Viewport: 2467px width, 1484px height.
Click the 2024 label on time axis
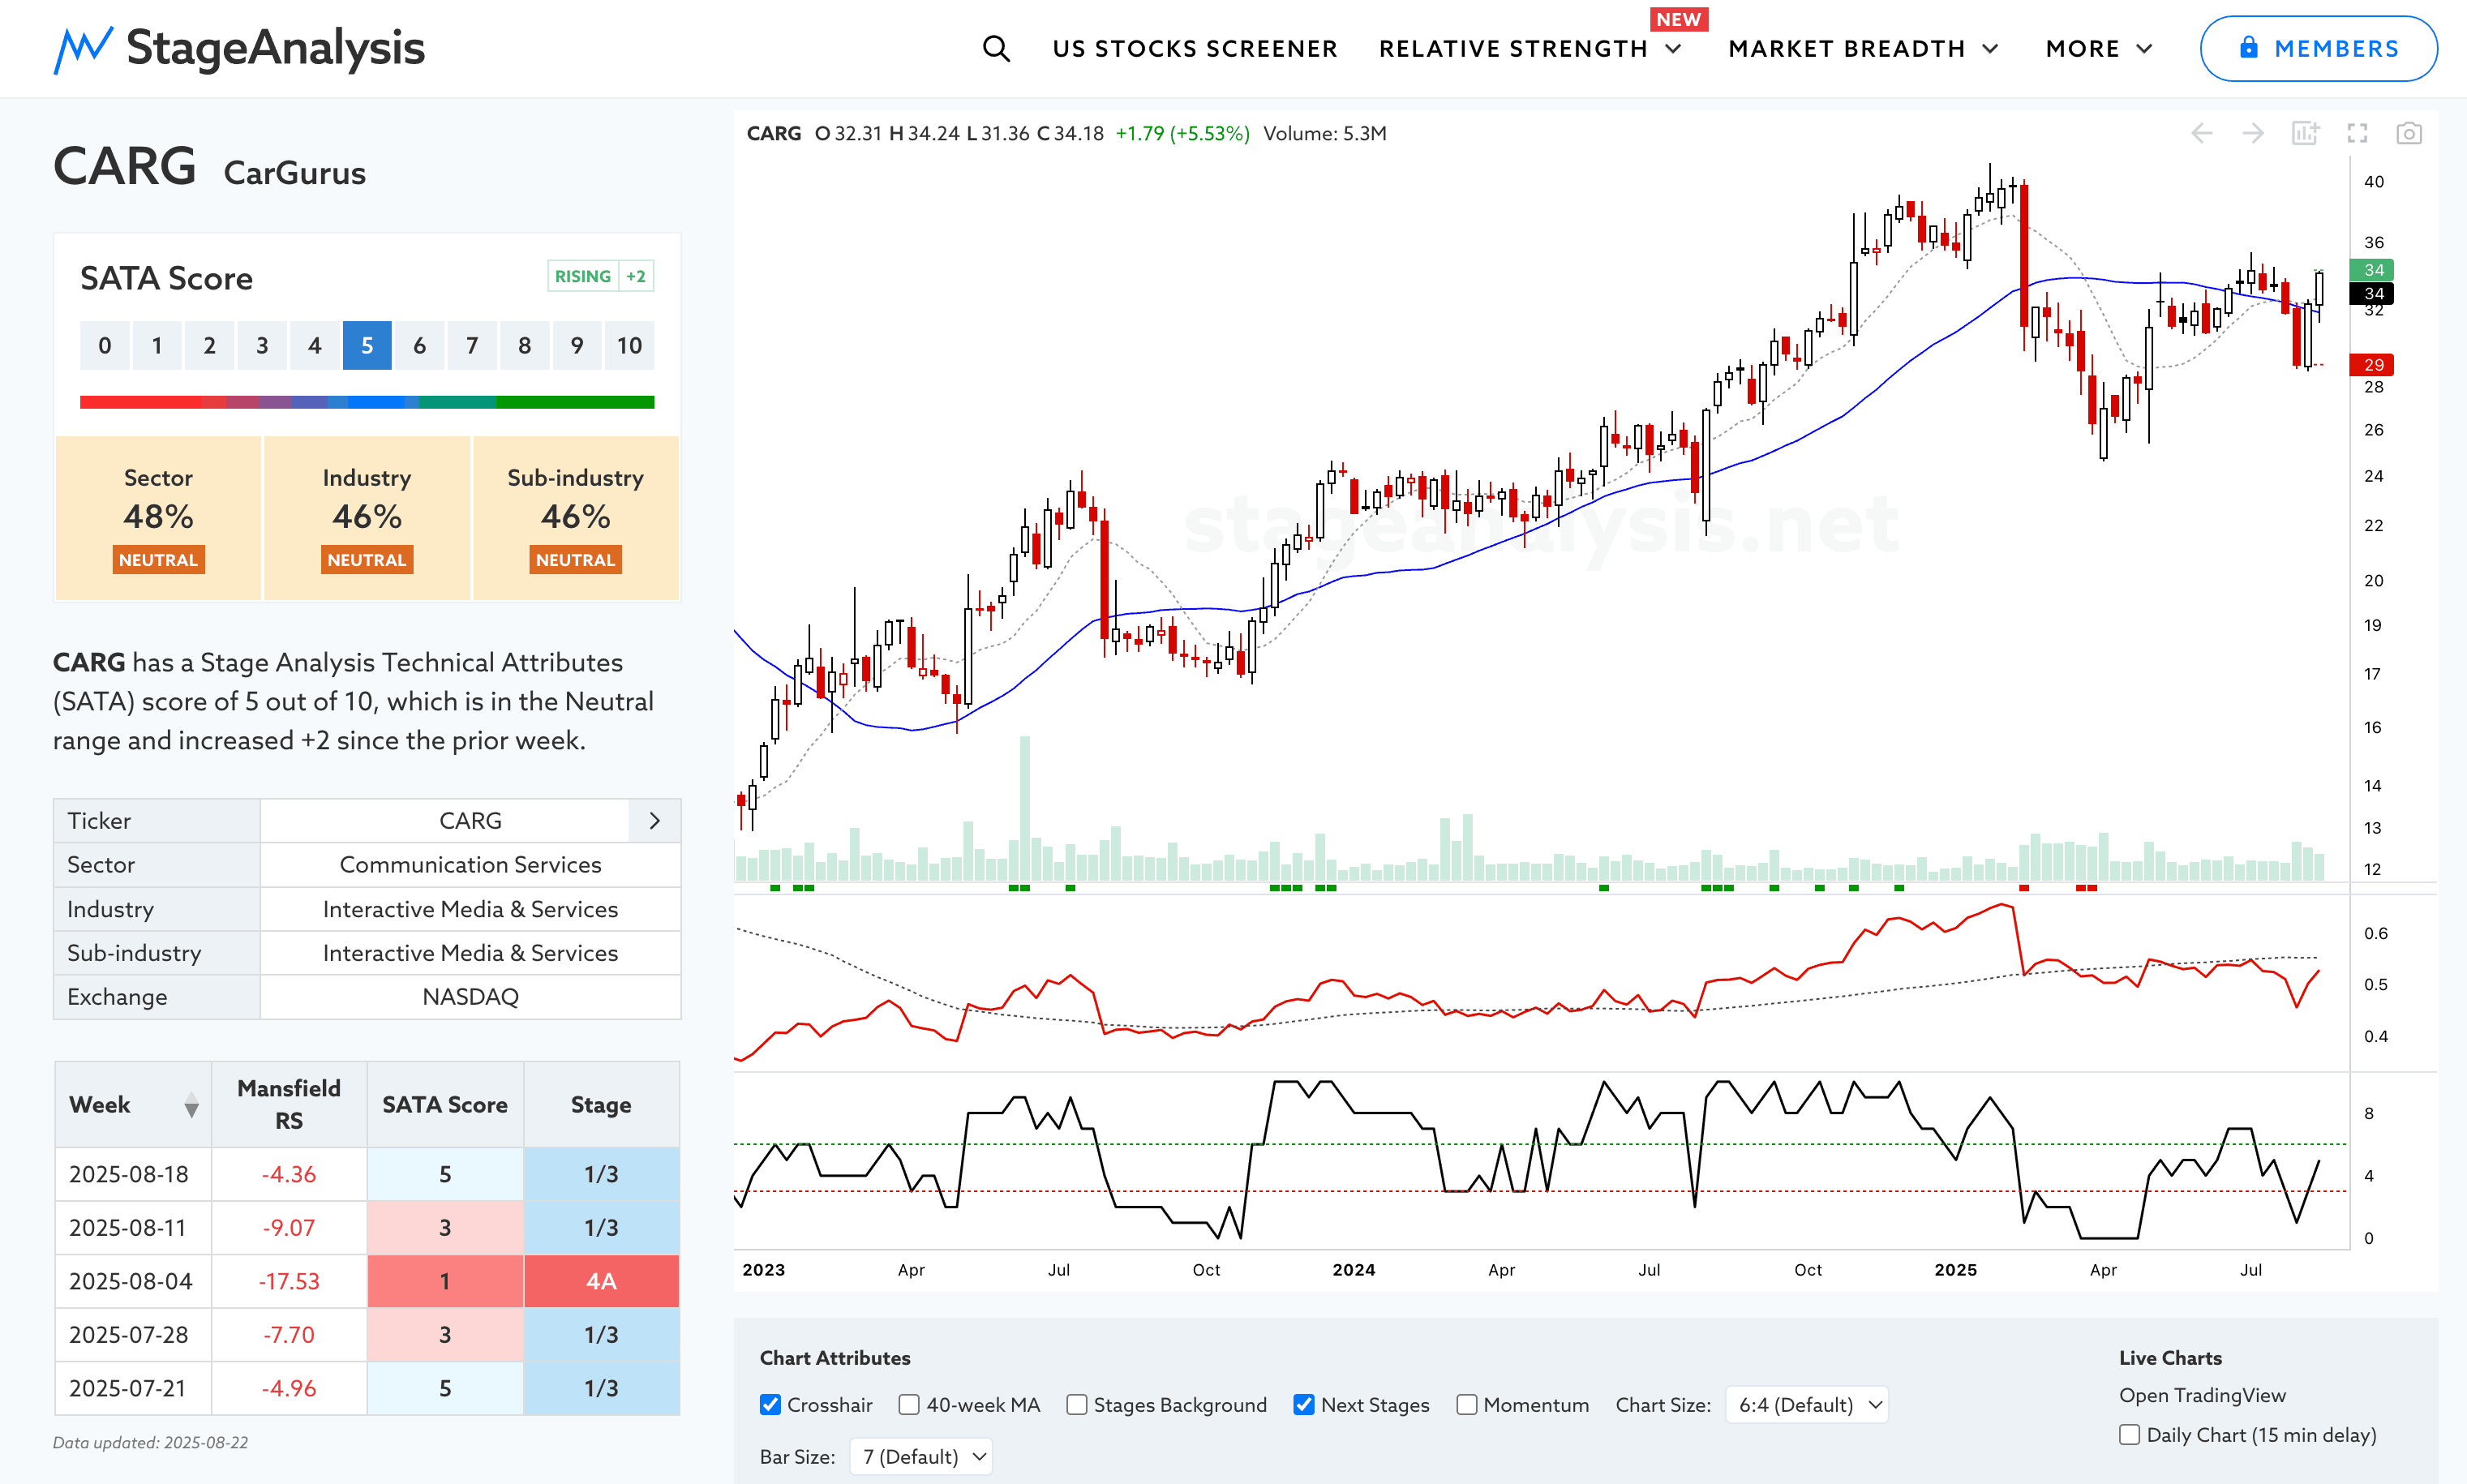pos(1353,1270)
